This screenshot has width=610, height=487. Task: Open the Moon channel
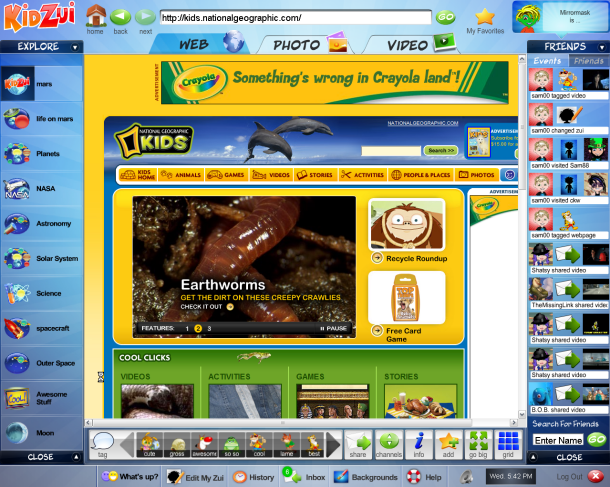[42, 433]
